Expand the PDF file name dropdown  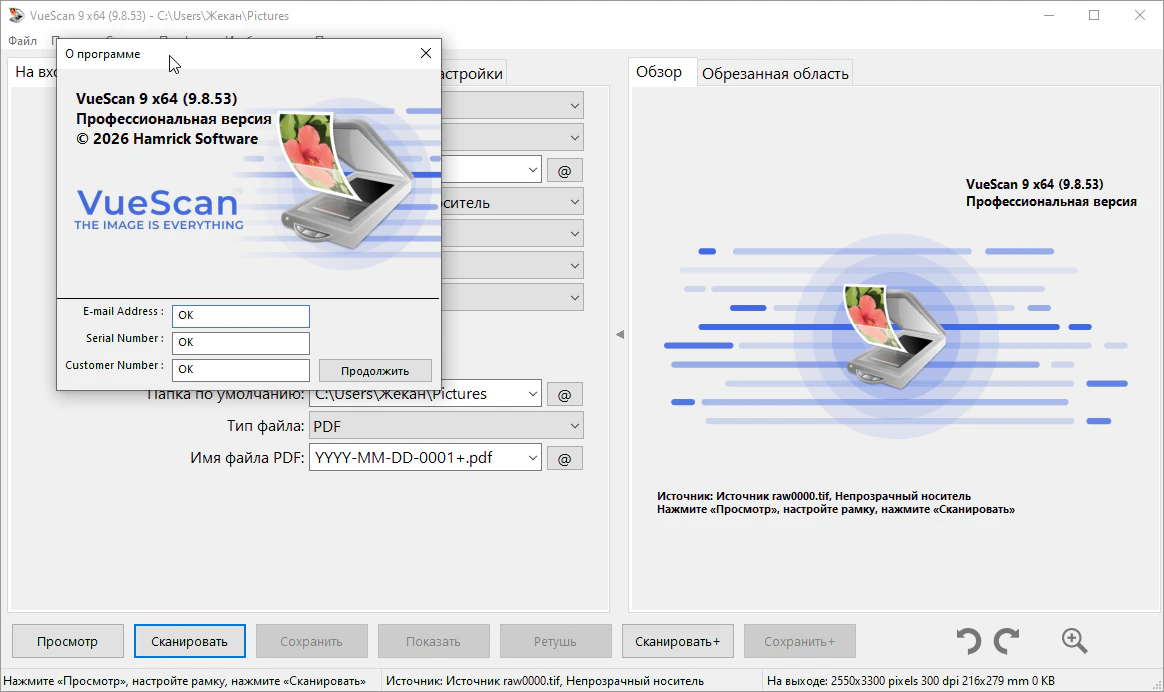tap(531, 458)
